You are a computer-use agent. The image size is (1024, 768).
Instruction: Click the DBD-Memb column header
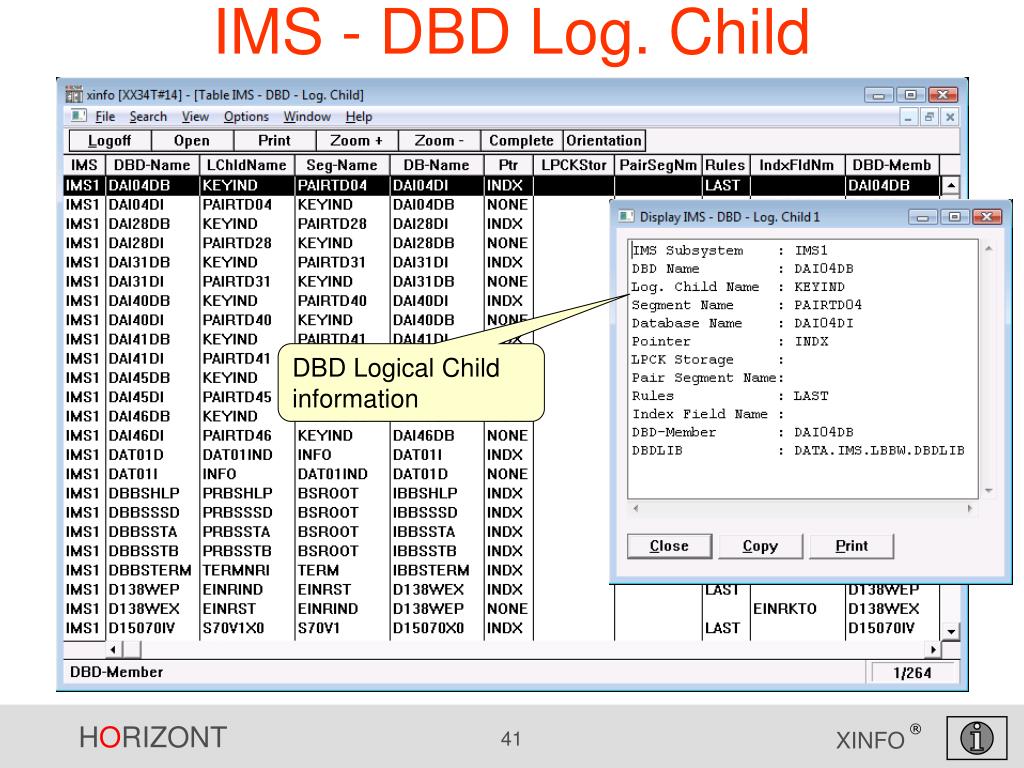[892, 165]
